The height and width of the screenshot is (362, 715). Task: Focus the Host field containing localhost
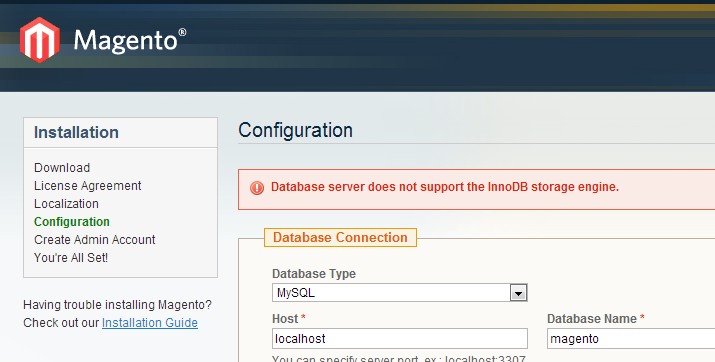point(400,339)
